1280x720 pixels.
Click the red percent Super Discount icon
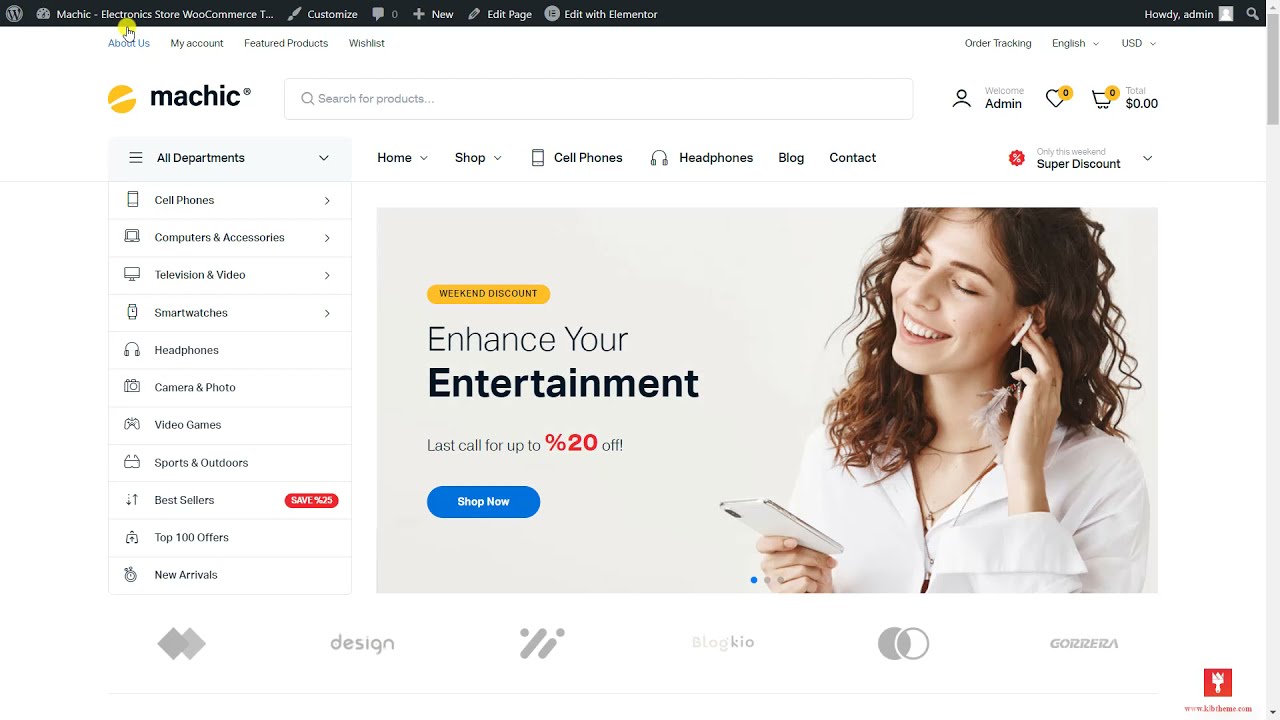coord(1016,158)
